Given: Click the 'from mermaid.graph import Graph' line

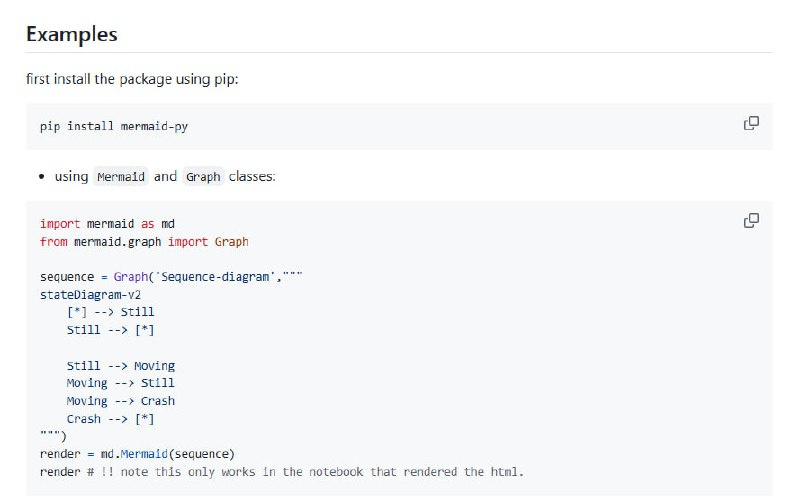Looking at the screenshot, I should [144, 242].
